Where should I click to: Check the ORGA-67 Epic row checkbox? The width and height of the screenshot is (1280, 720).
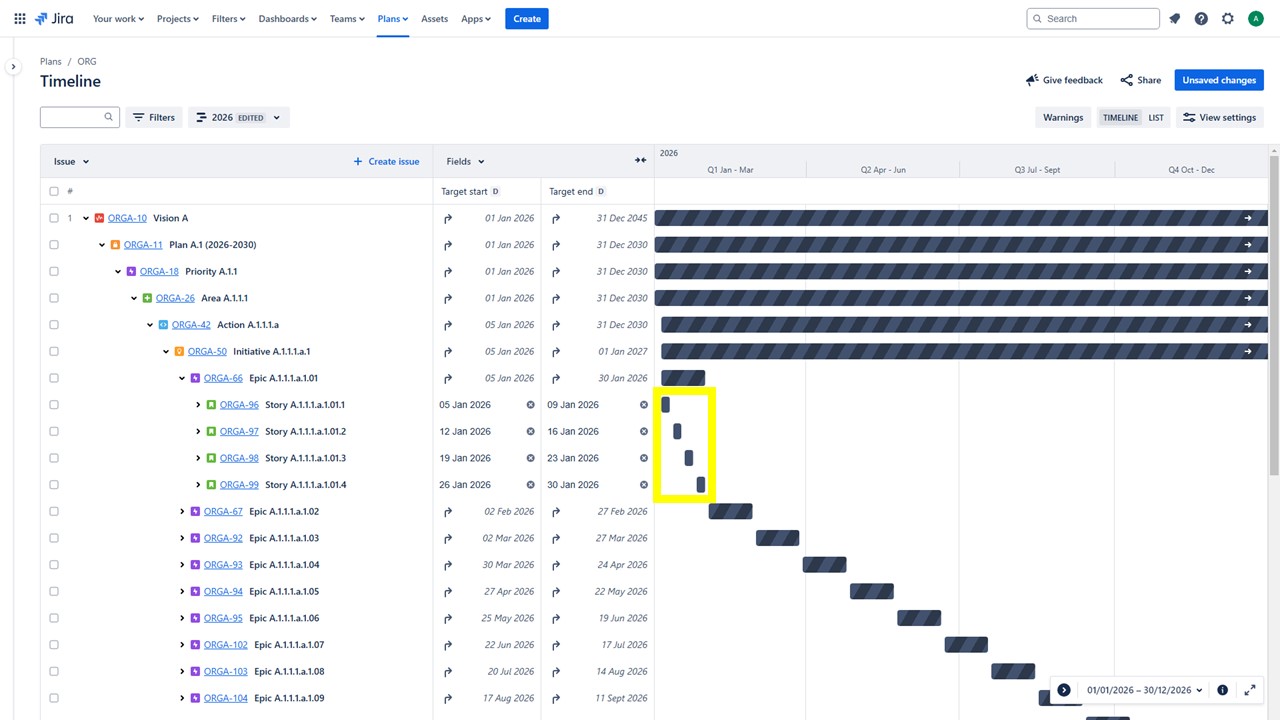point(54,512)
